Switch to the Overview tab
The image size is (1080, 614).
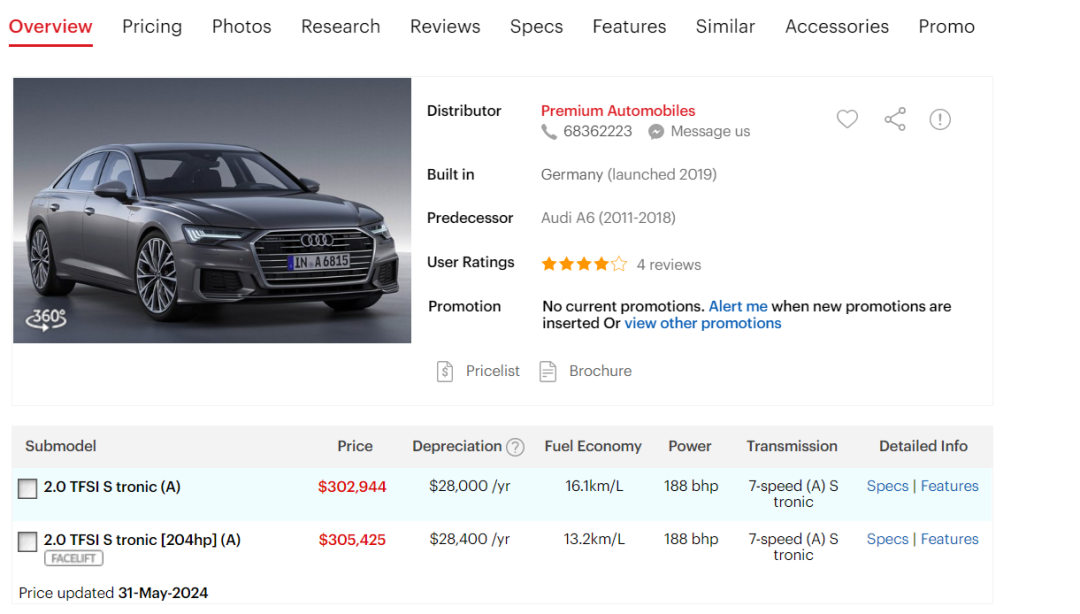(x=50, y=27)
